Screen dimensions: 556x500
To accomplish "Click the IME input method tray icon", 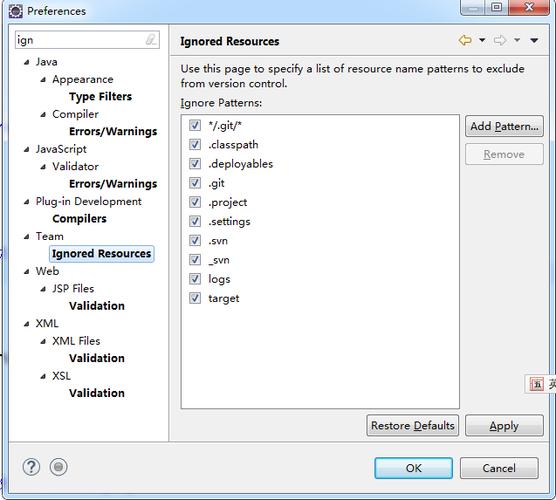I will (x=536, y=384).
